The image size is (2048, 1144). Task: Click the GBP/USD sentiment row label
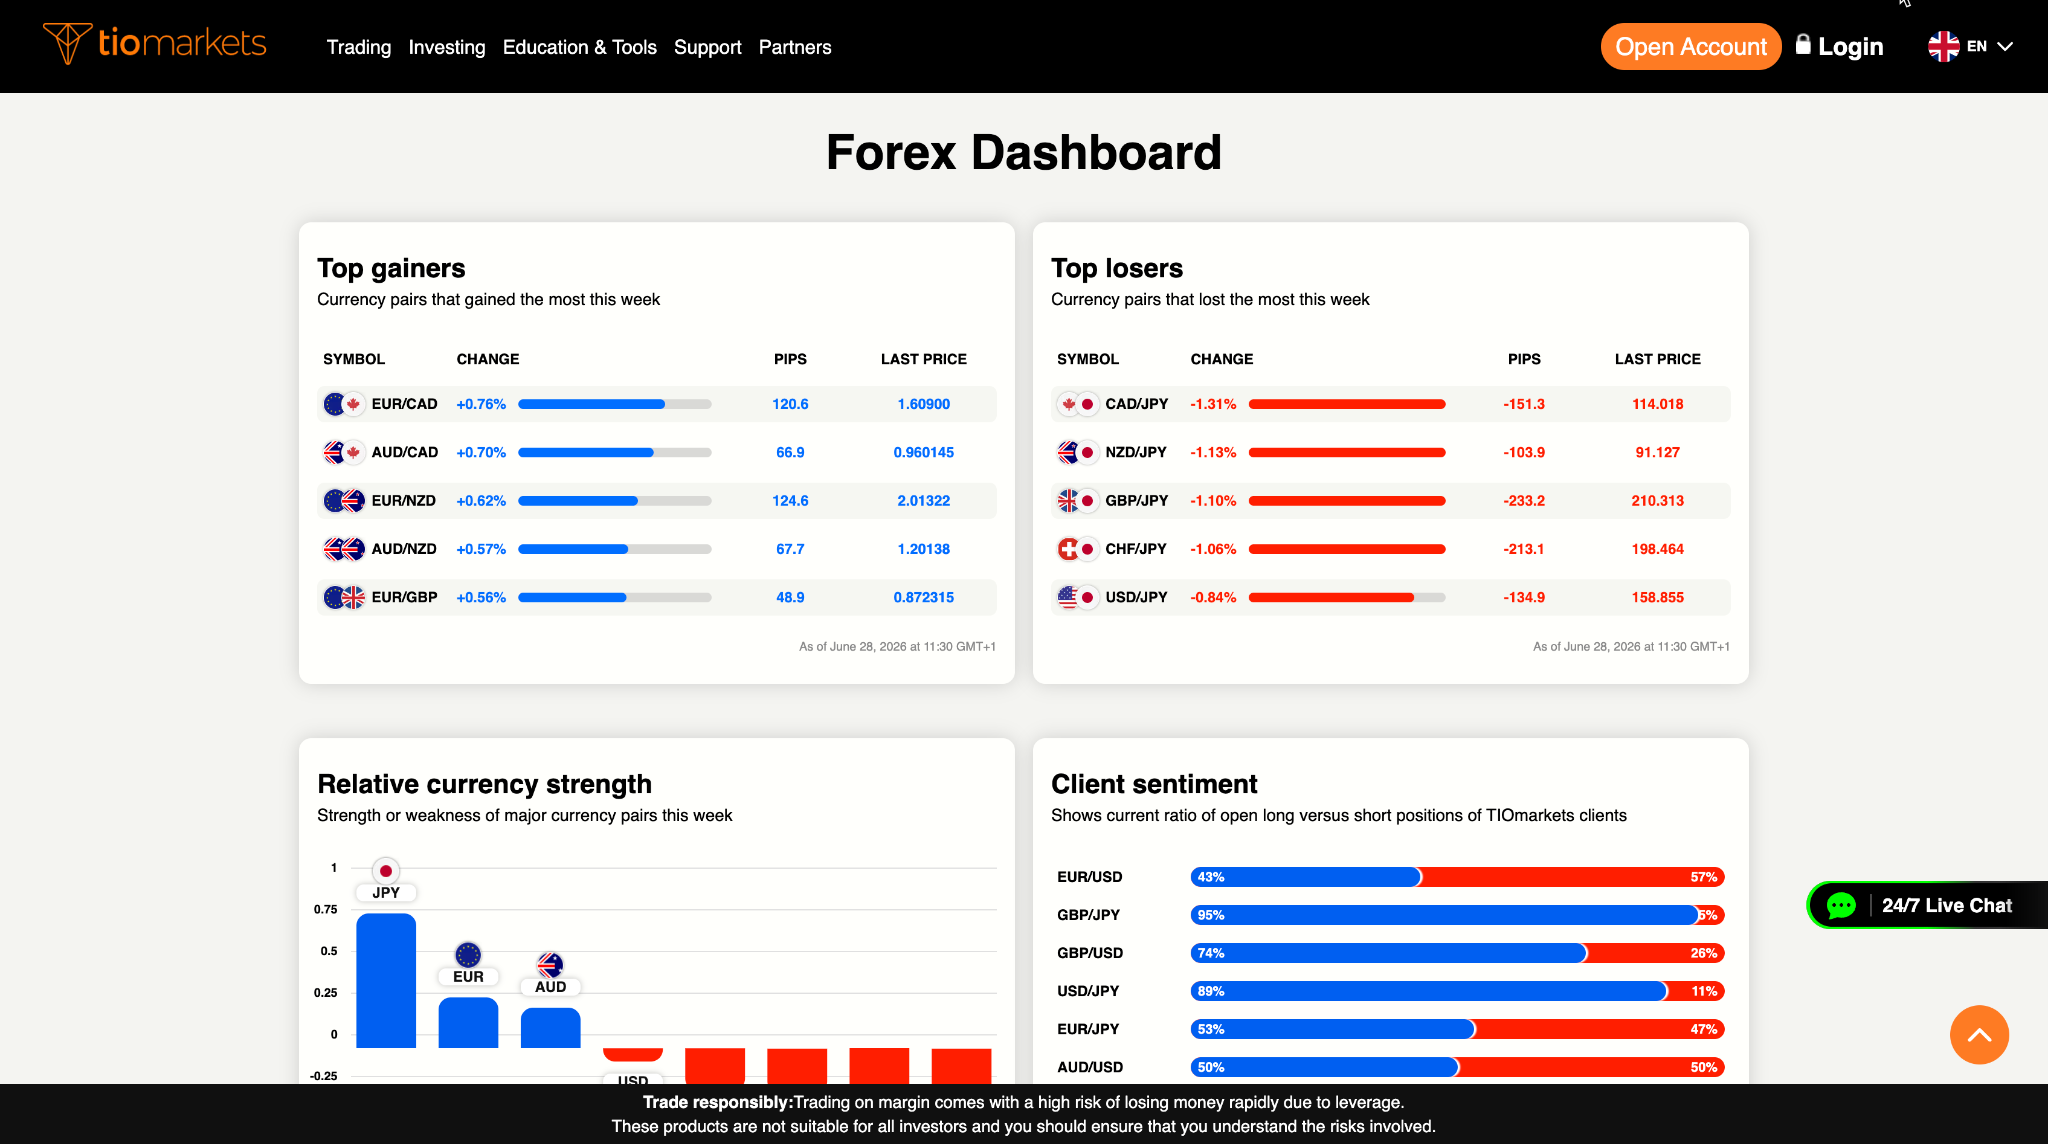click(x=1090, y=953)
